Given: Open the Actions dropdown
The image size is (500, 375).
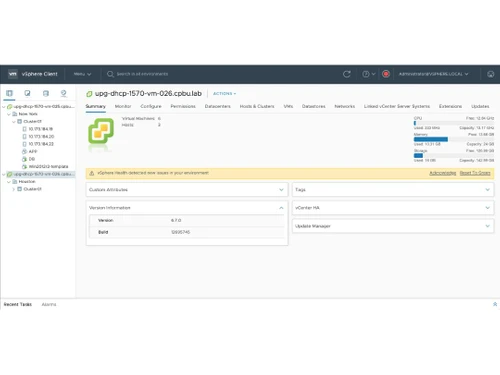Looking at the screenshot, I should 224,94.
